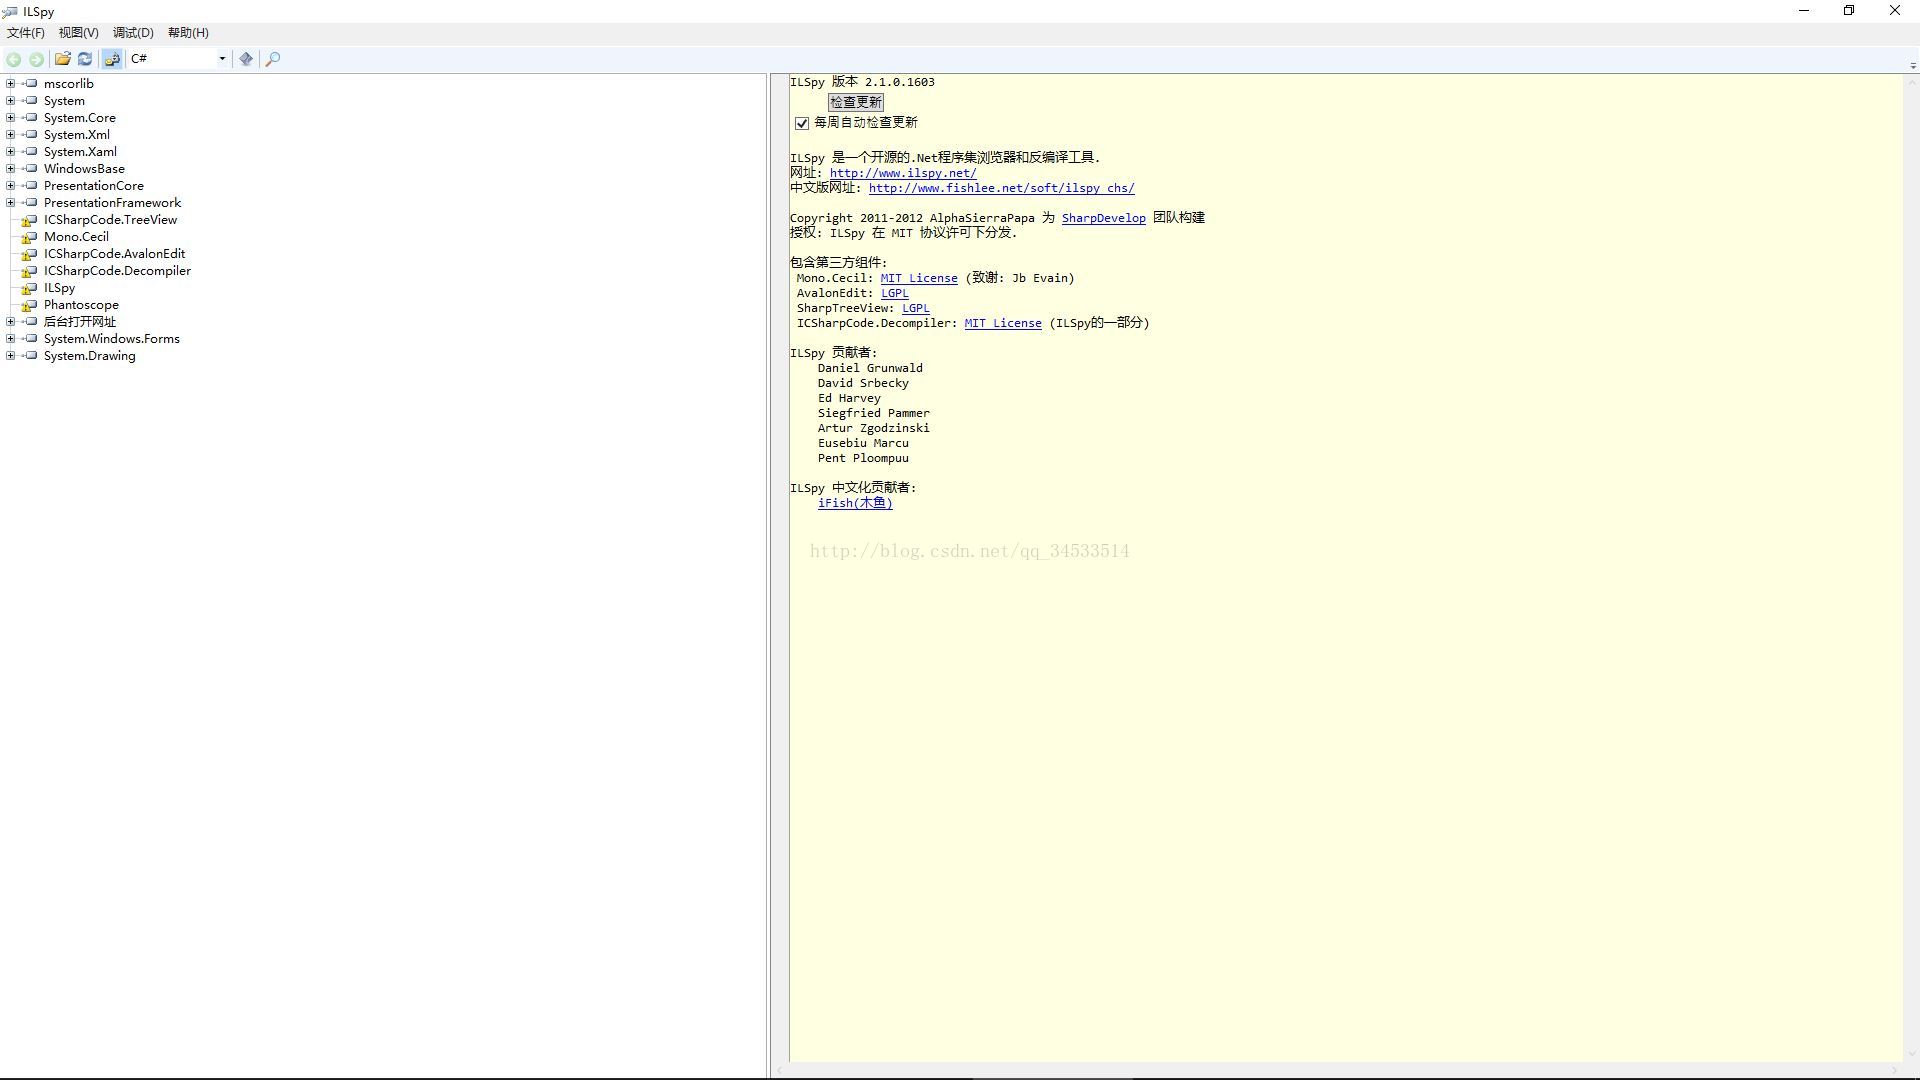This screenshot has width=1920, height=1080.
Task: Select the ILSpy tree item
Action: tap(59, 288)
